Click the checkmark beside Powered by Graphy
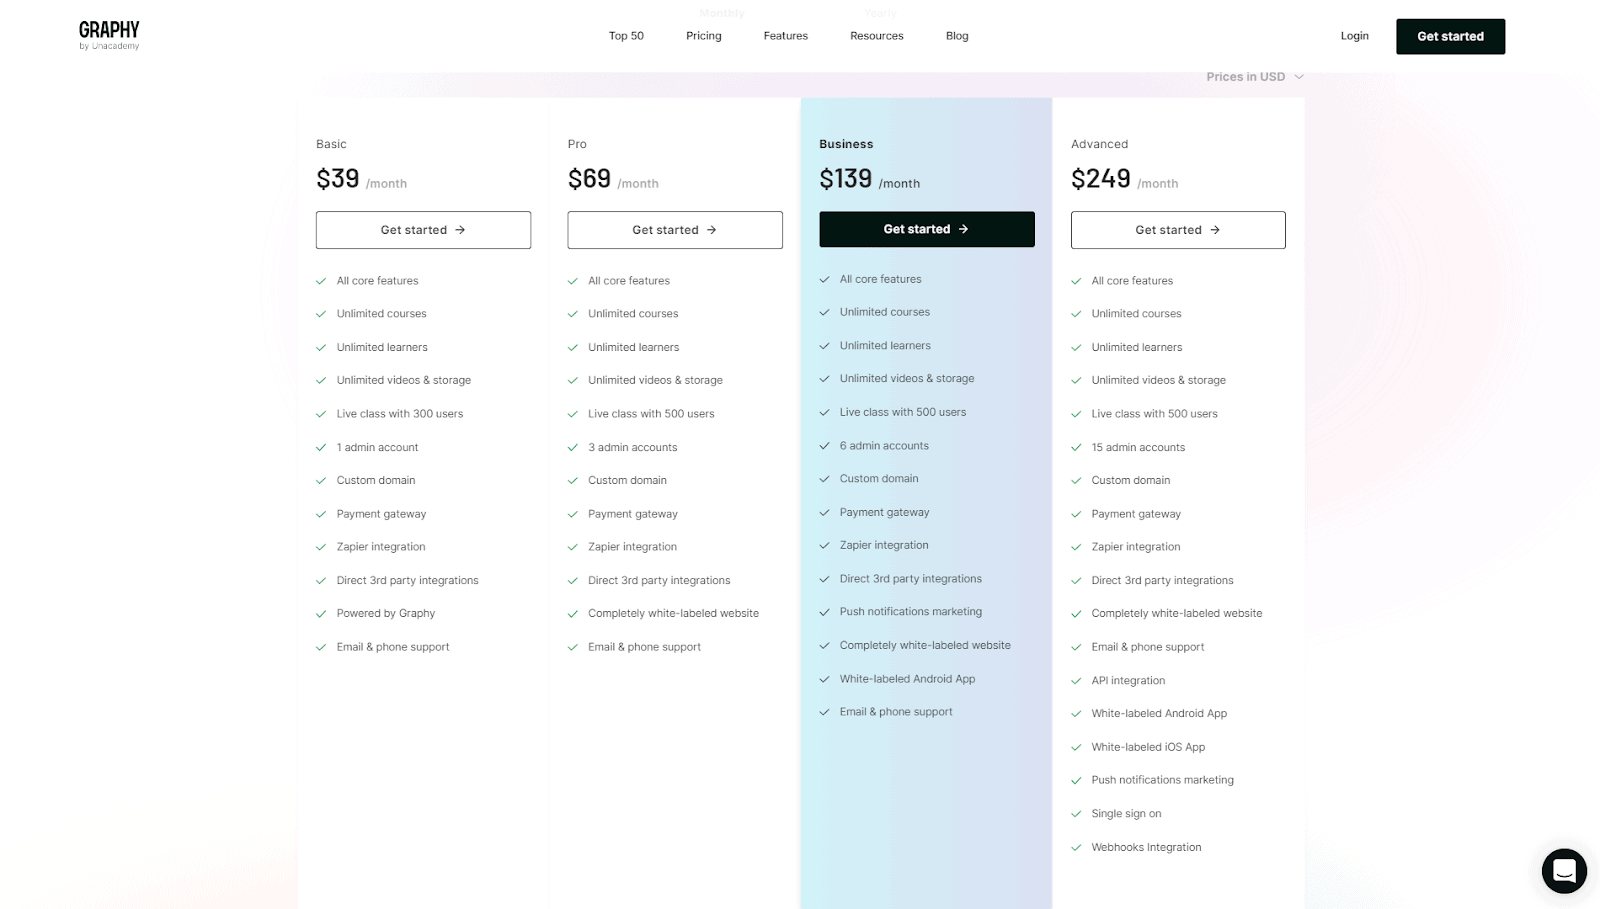 pos(321,614)
